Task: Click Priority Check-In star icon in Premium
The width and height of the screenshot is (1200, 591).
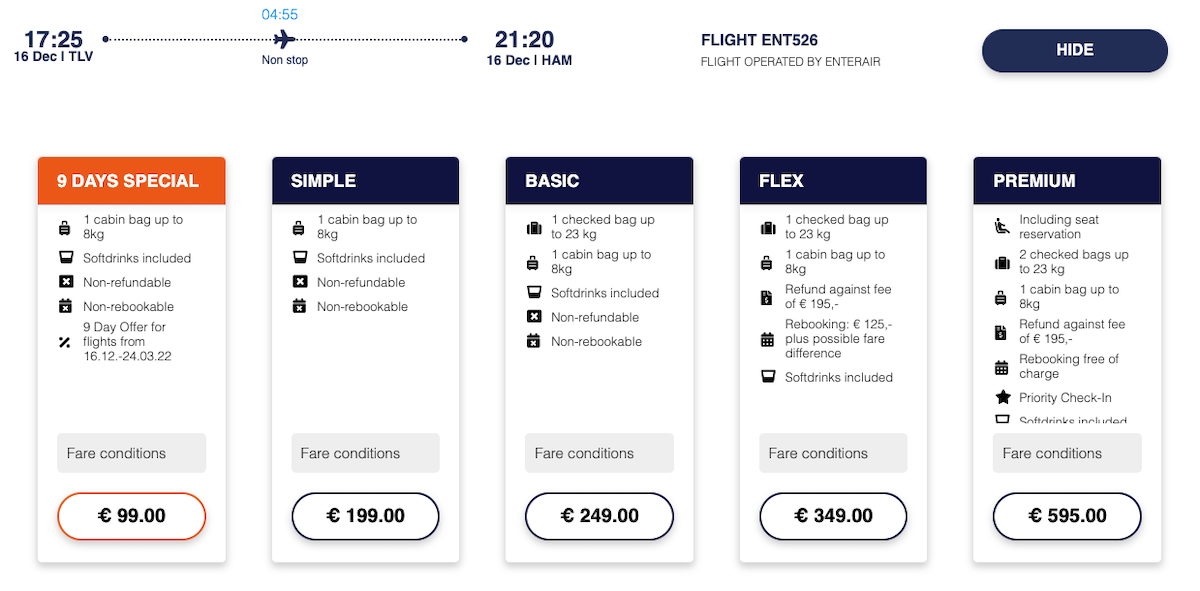Action: 1001,397
